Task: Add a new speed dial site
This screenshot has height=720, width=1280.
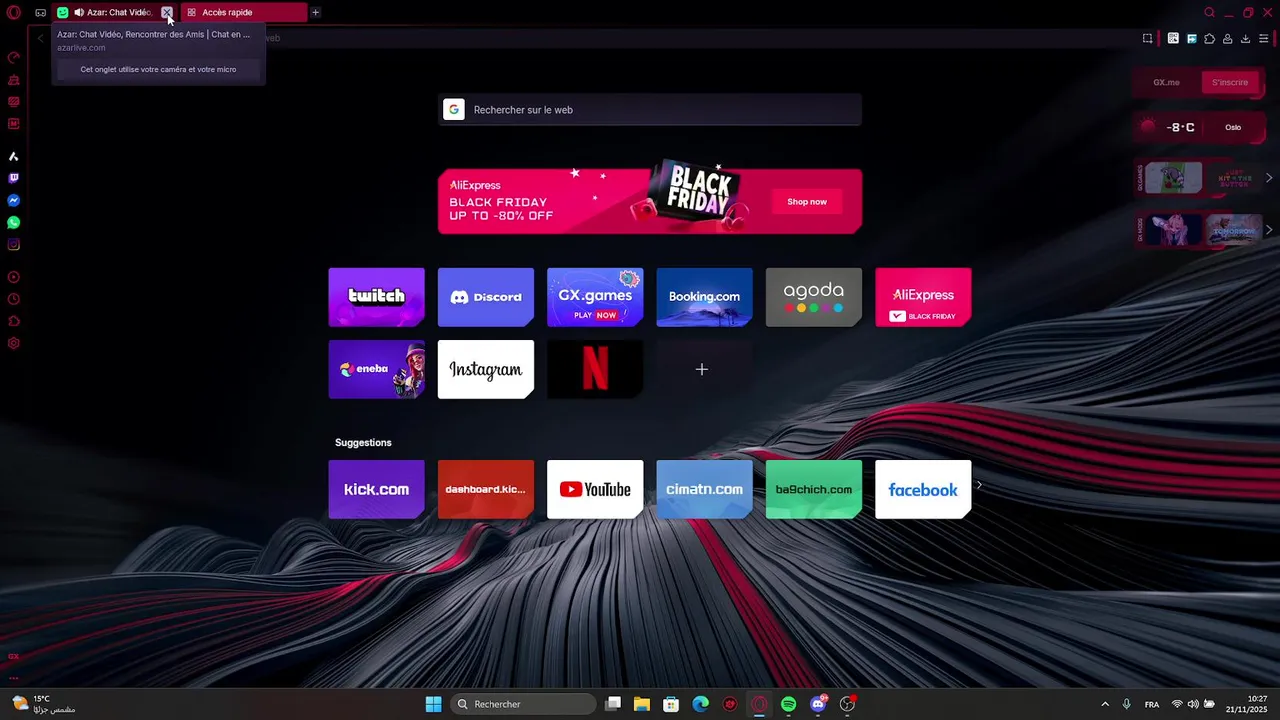Action: point(704,369)
